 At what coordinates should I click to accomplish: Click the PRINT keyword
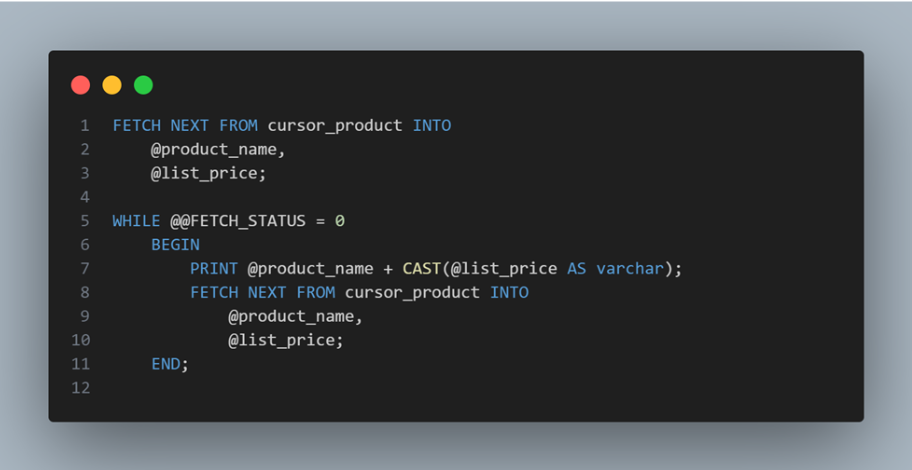click(x=213, y=268)
